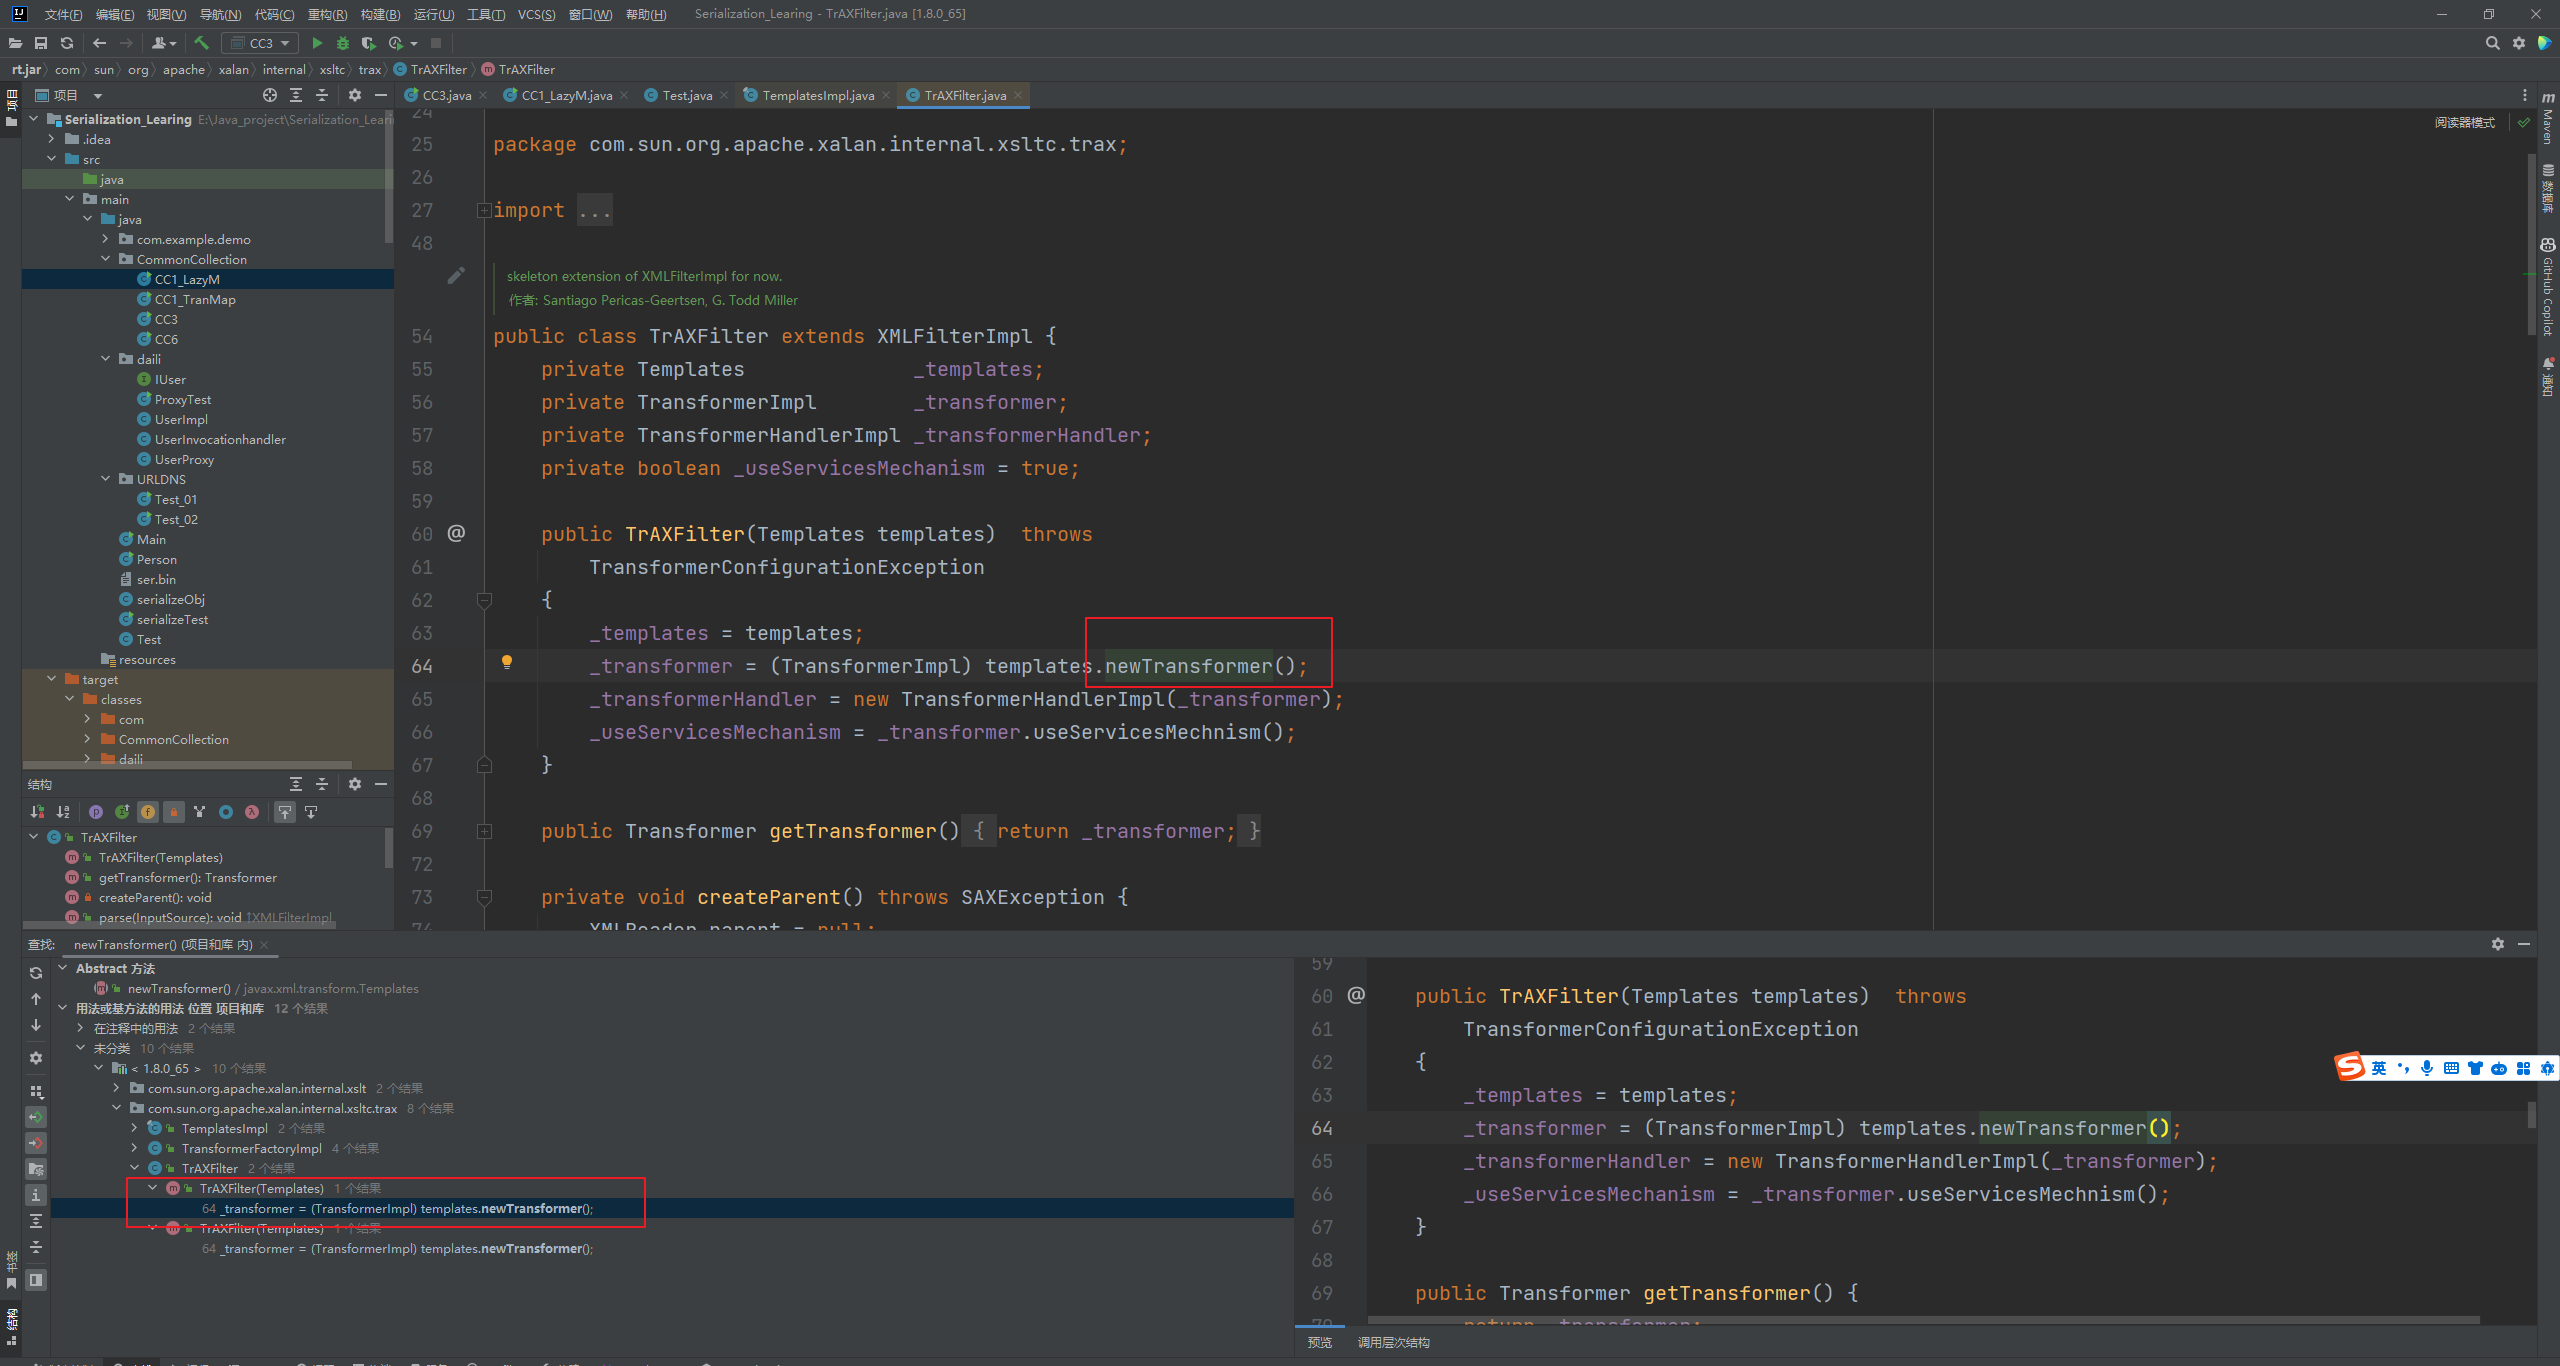Screen dimensions: 2560x1366
Task: Click the Info 'i' icon in Find strip
Action: click(36, 1195)
